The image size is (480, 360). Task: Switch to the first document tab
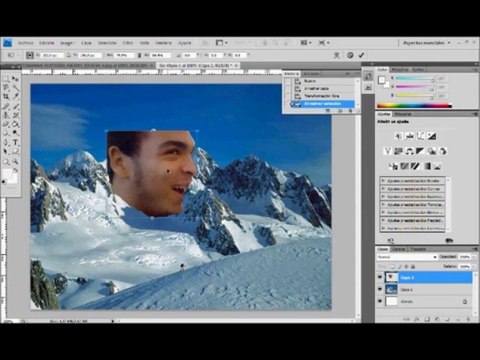click(88, 66)
